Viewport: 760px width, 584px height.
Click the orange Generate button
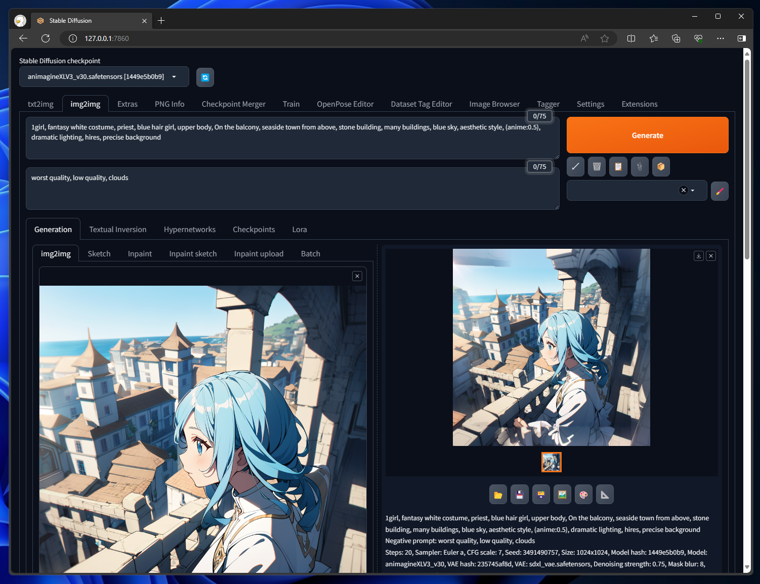(x=648, y=135)
